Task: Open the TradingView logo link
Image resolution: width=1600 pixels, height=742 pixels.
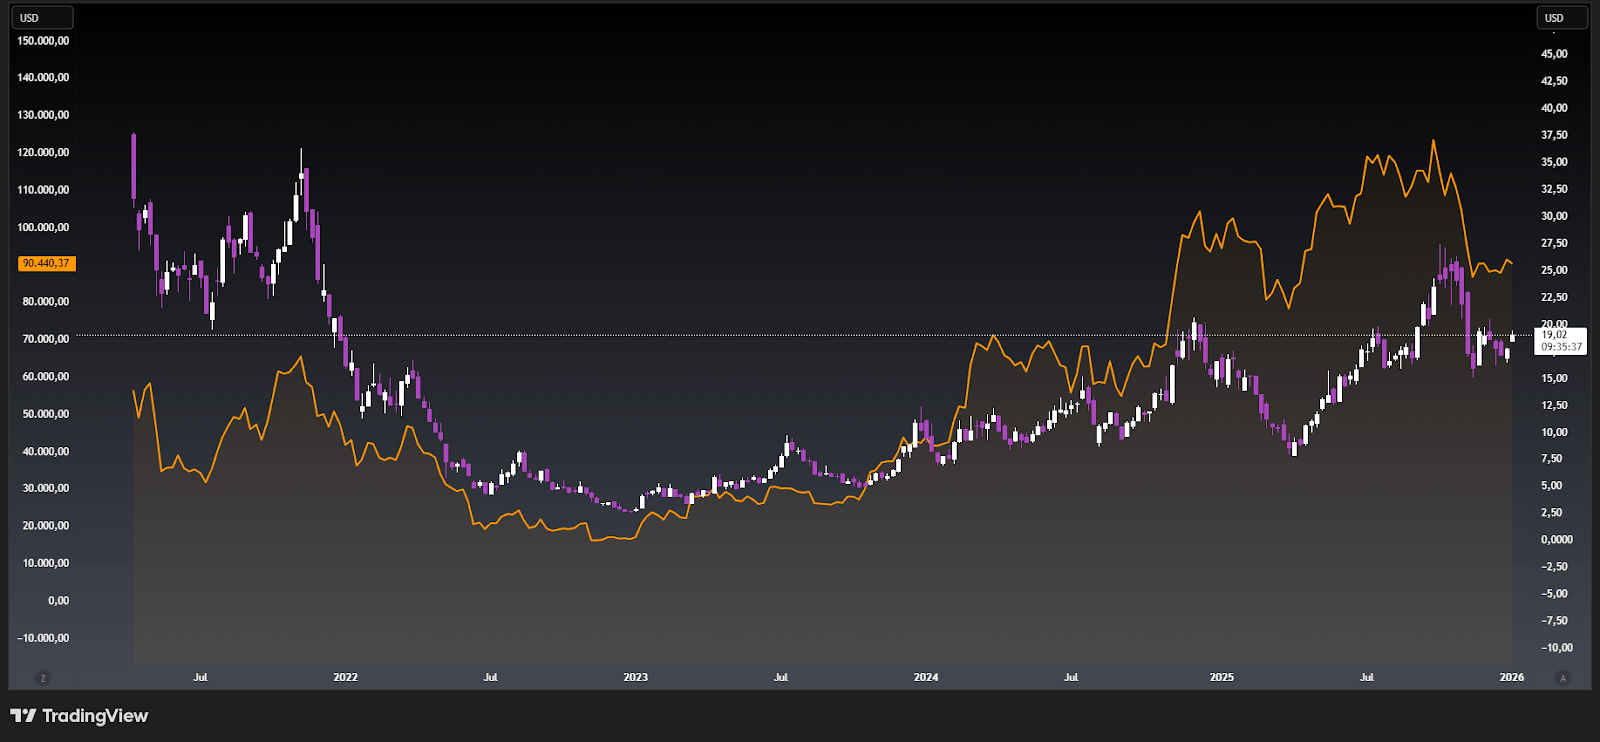Action: [79, 716]
